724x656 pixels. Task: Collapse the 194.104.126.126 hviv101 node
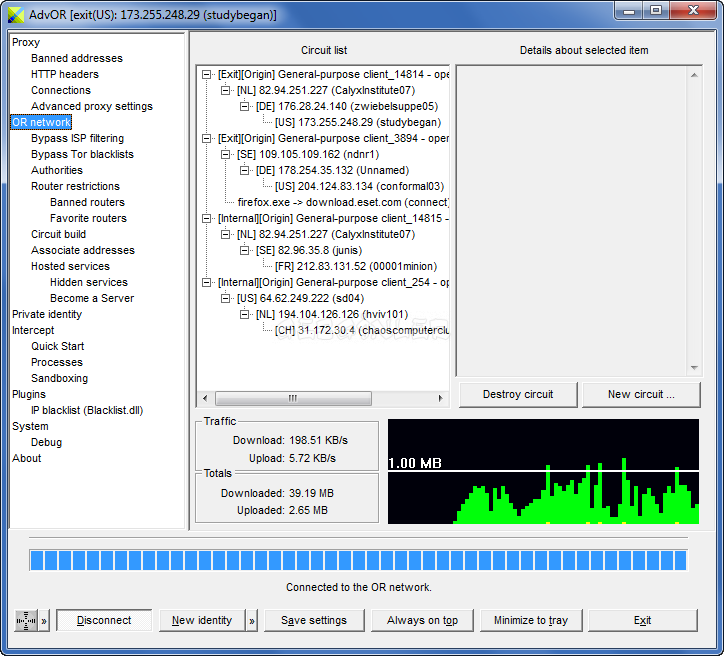tap(244, 314)
